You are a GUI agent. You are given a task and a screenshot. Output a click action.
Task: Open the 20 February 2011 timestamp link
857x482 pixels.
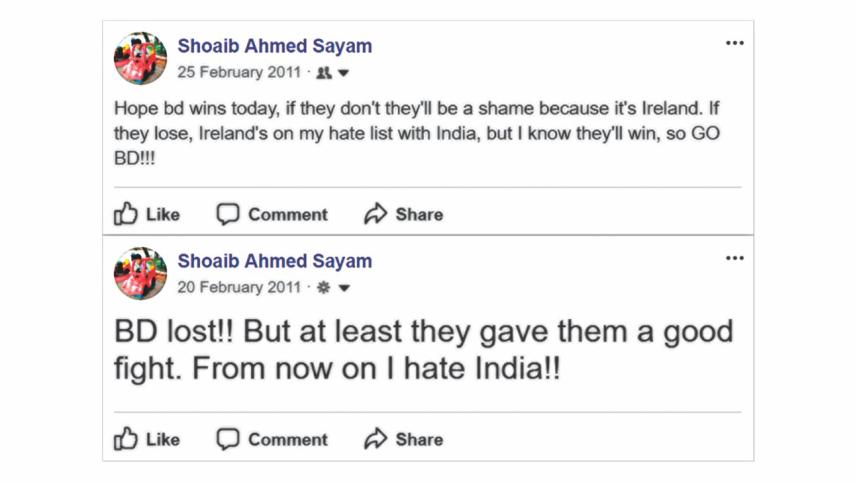238,288
